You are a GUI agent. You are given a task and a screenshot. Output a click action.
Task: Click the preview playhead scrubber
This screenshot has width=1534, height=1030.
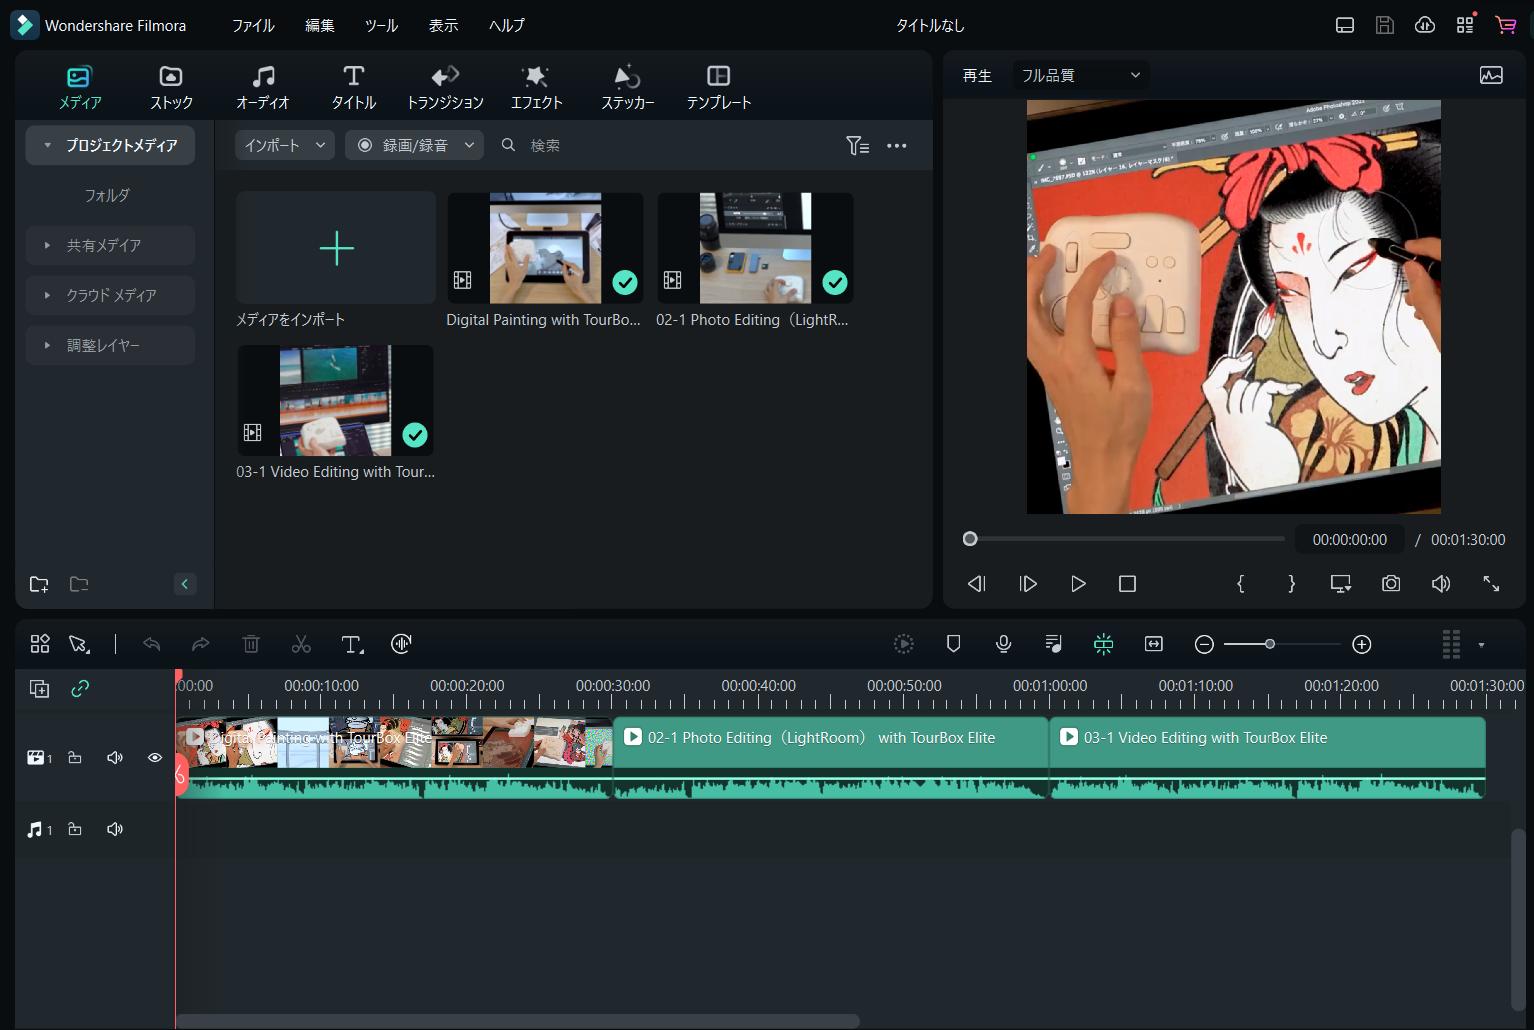point(970,539)
